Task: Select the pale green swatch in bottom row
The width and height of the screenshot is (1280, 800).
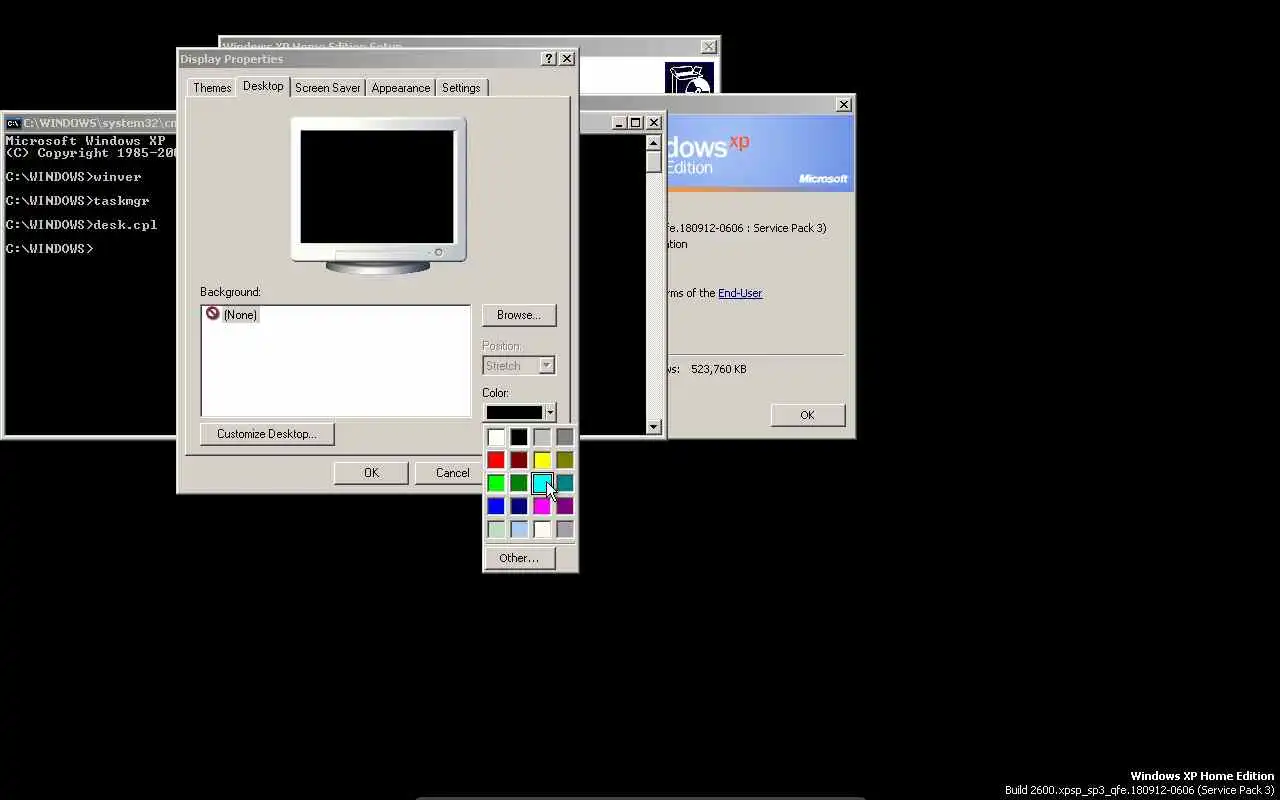Action: 496,529
